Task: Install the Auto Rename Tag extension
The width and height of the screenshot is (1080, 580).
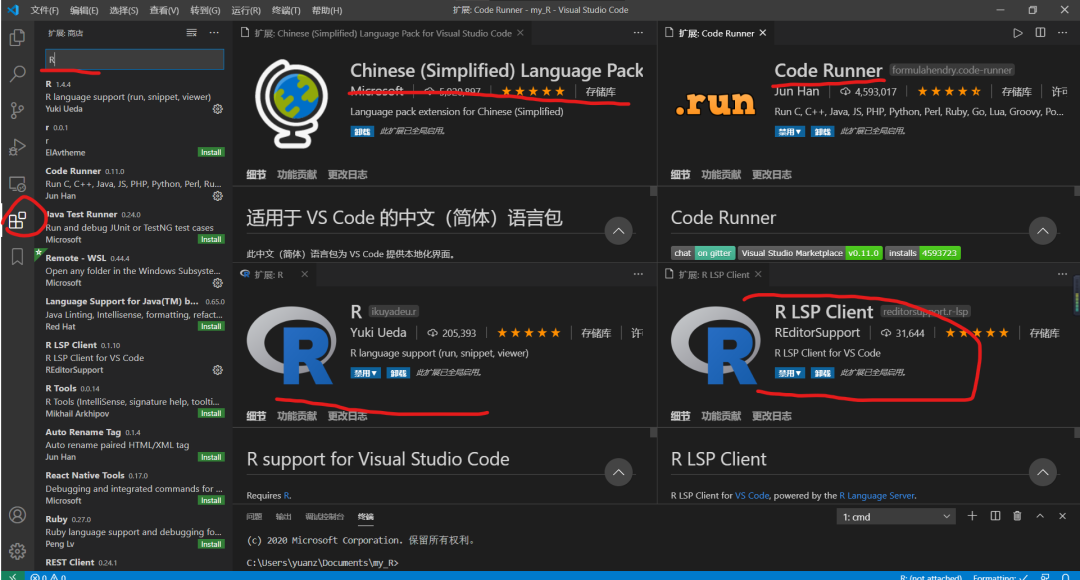Action: pyautogui.click(x=211, y=457)
